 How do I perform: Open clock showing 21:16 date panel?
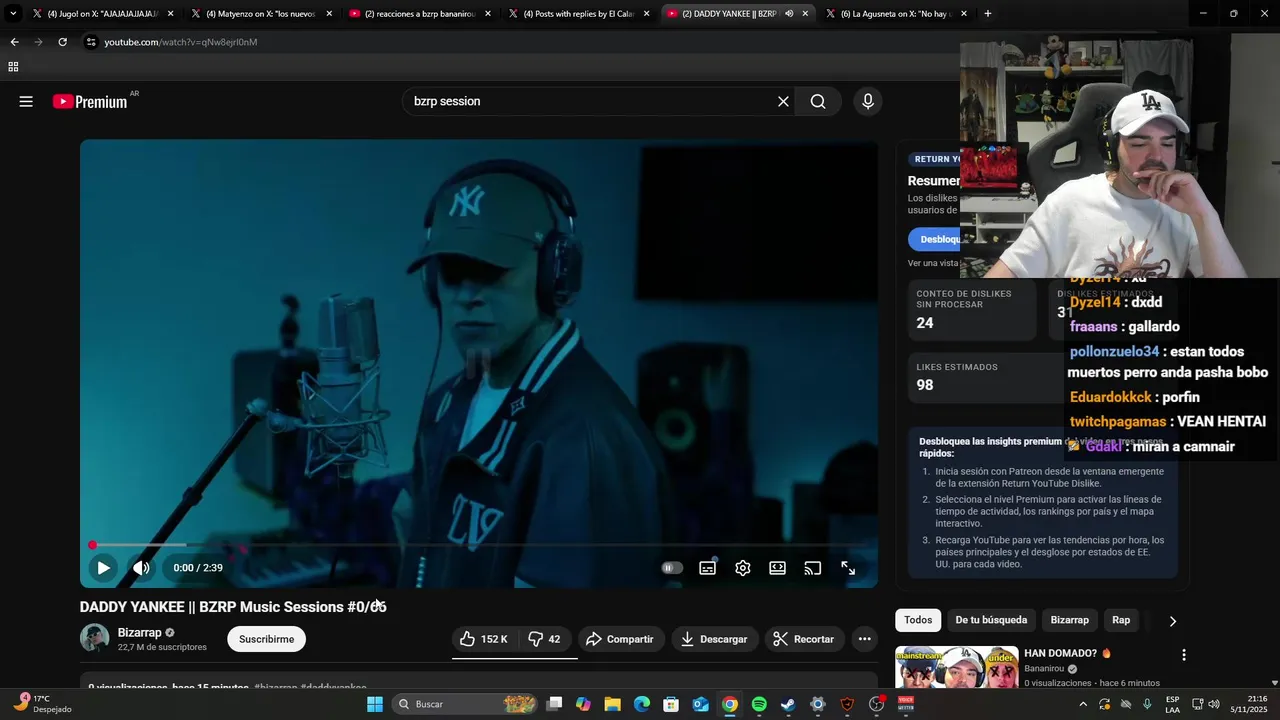coord(1250,704)
